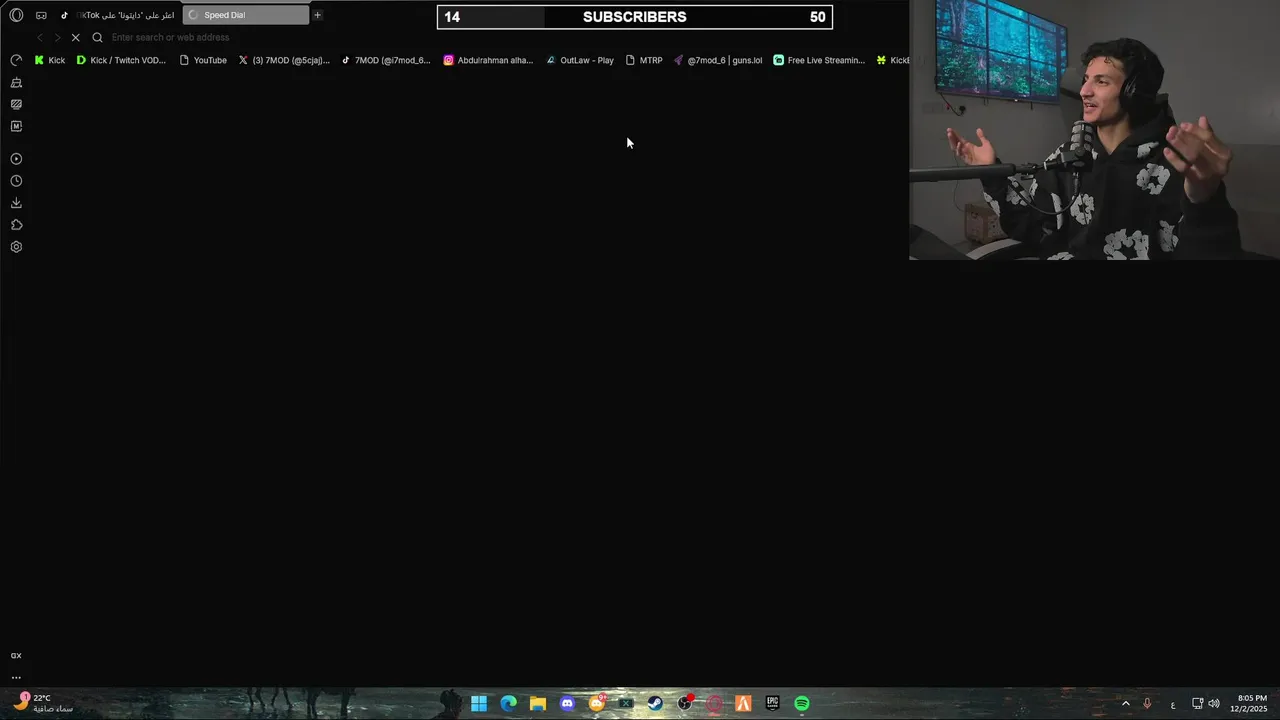The height and width of the screenshot is (720, 1280).
Task: Select the Speed Dial tab
Action: (246, 15)
